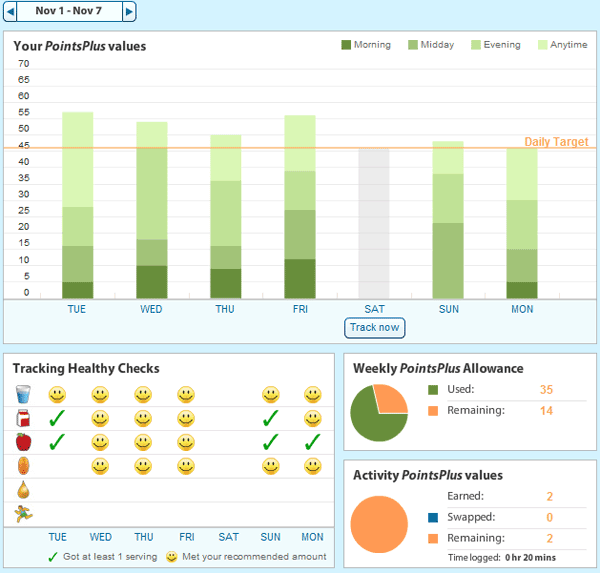The height and width of the screenshot is (573, 600).
Task: Click the vitamin smiley for FRI
Action: click(x=186, y=467)
